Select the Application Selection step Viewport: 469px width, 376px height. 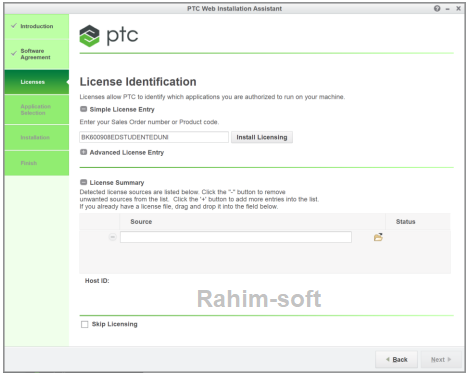(37, 109)
